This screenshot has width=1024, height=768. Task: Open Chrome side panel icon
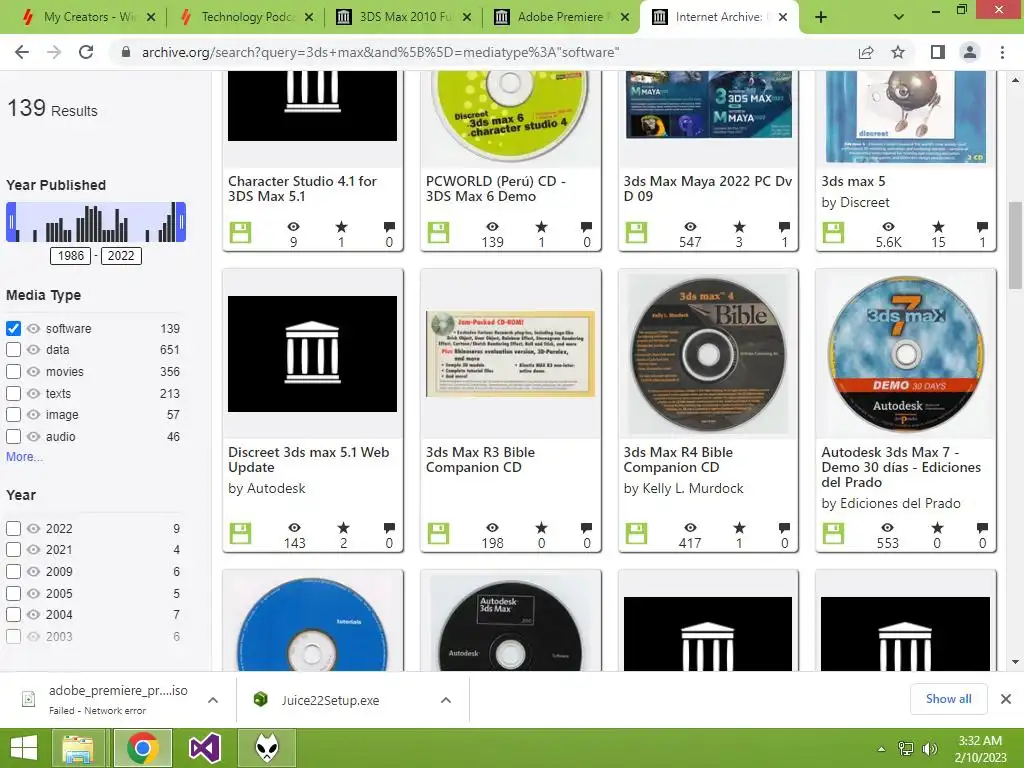point(937,52)
